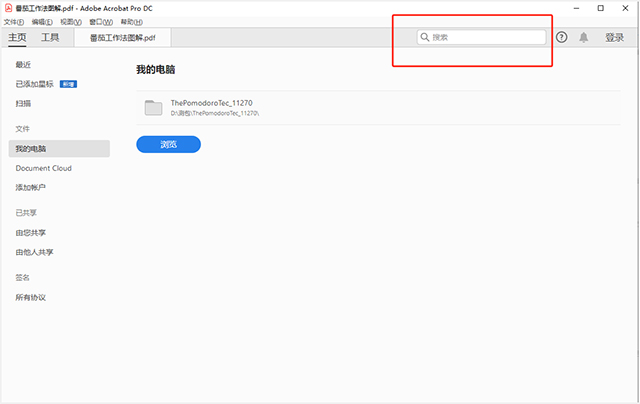Close the Acrobat window
The image size is (640, 404).
tap(625, 8)
